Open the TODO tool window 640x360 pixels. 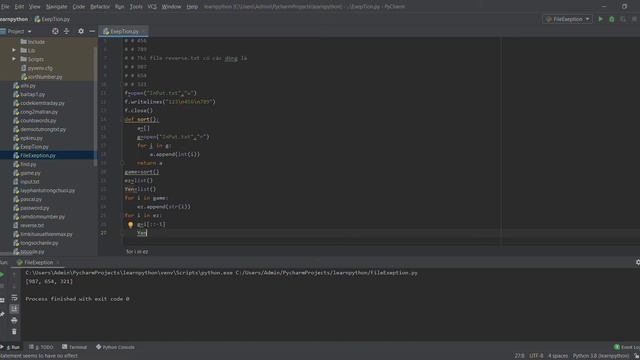[41, 347]
